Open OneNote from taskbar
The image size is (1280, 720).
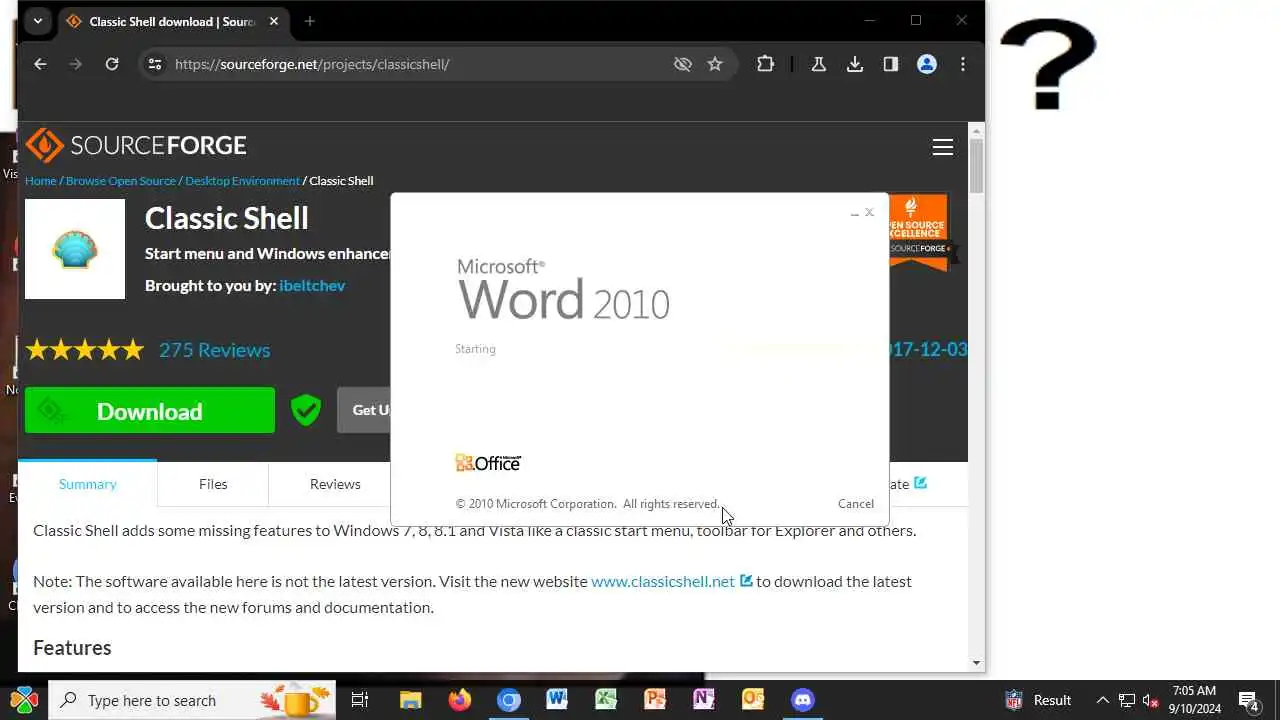tap(703, 700)
